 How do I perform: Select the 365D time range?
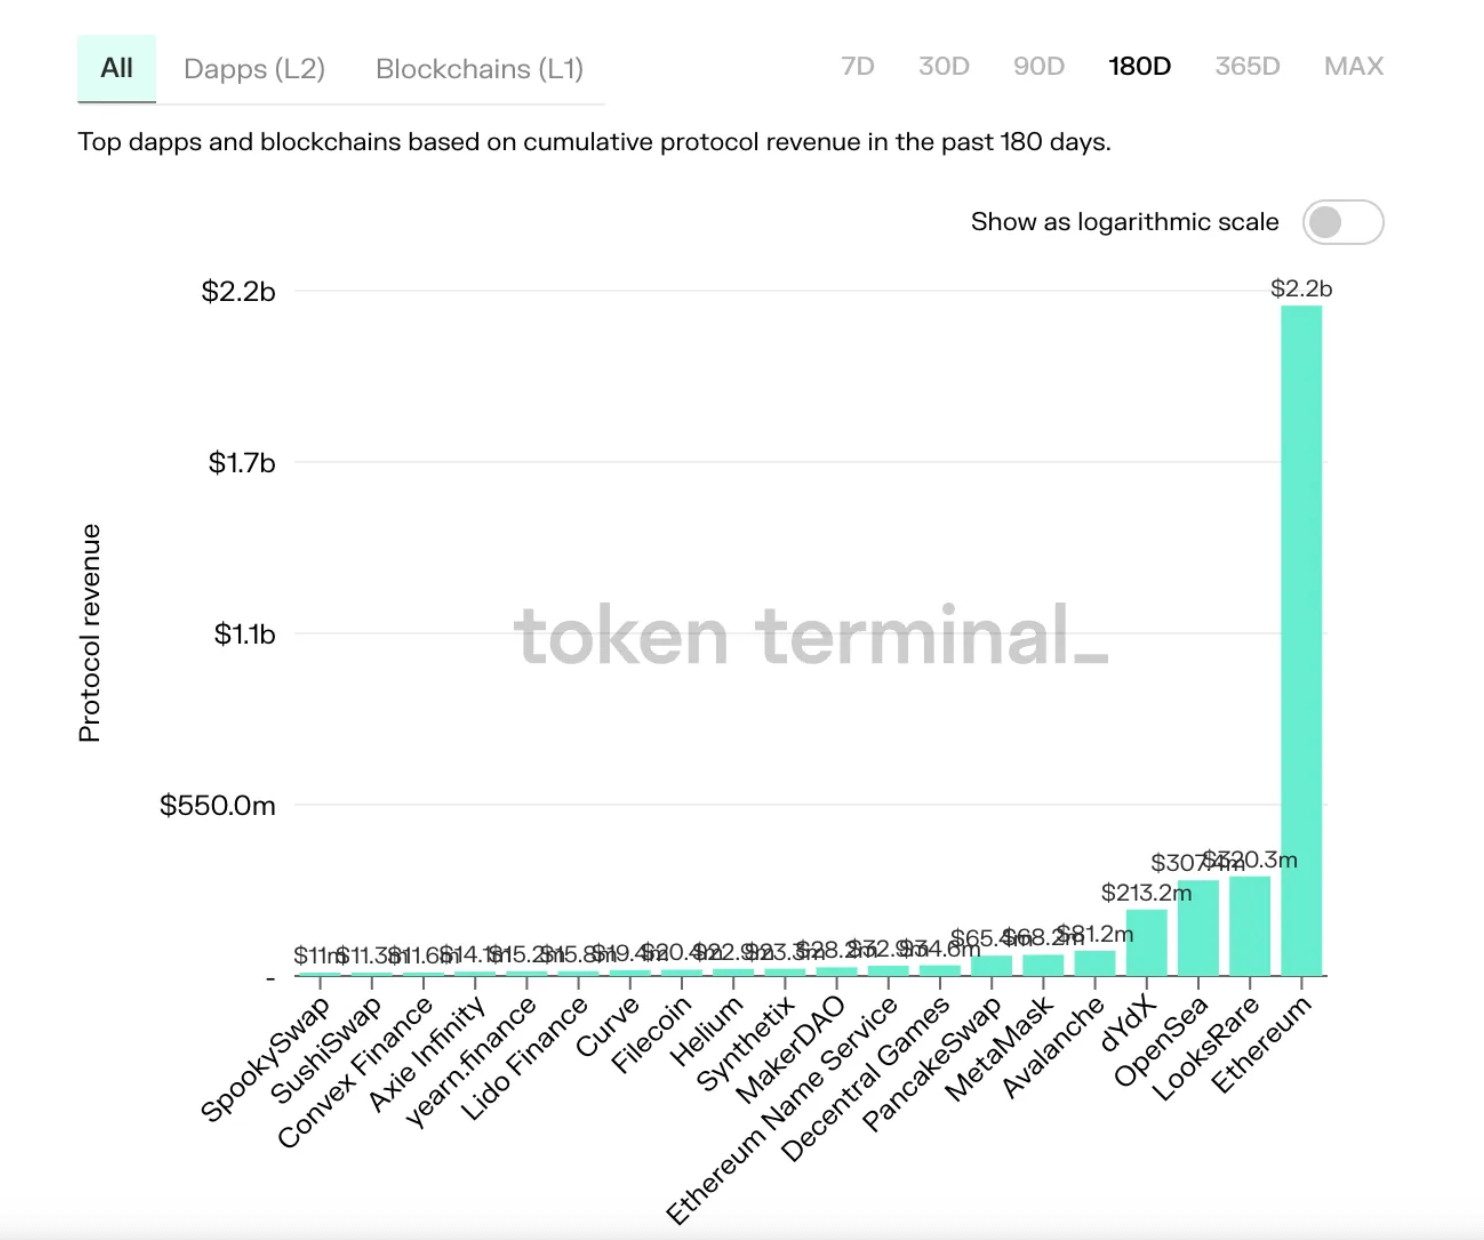1247,66
